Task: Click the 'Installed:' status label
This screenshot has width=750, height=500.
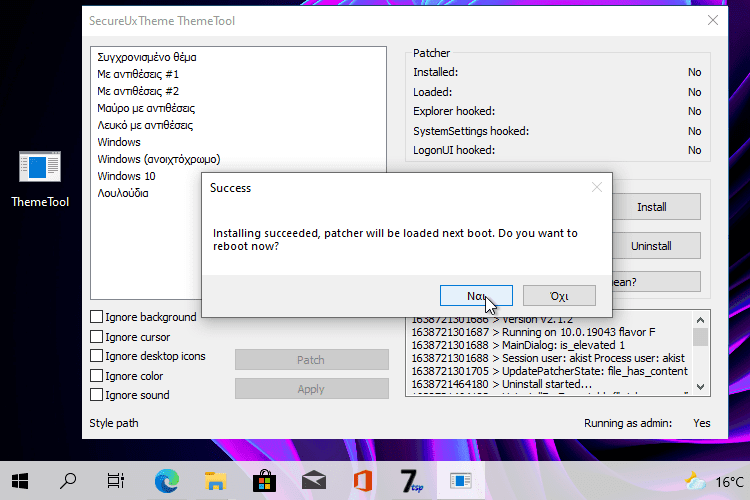Action: 435,72
